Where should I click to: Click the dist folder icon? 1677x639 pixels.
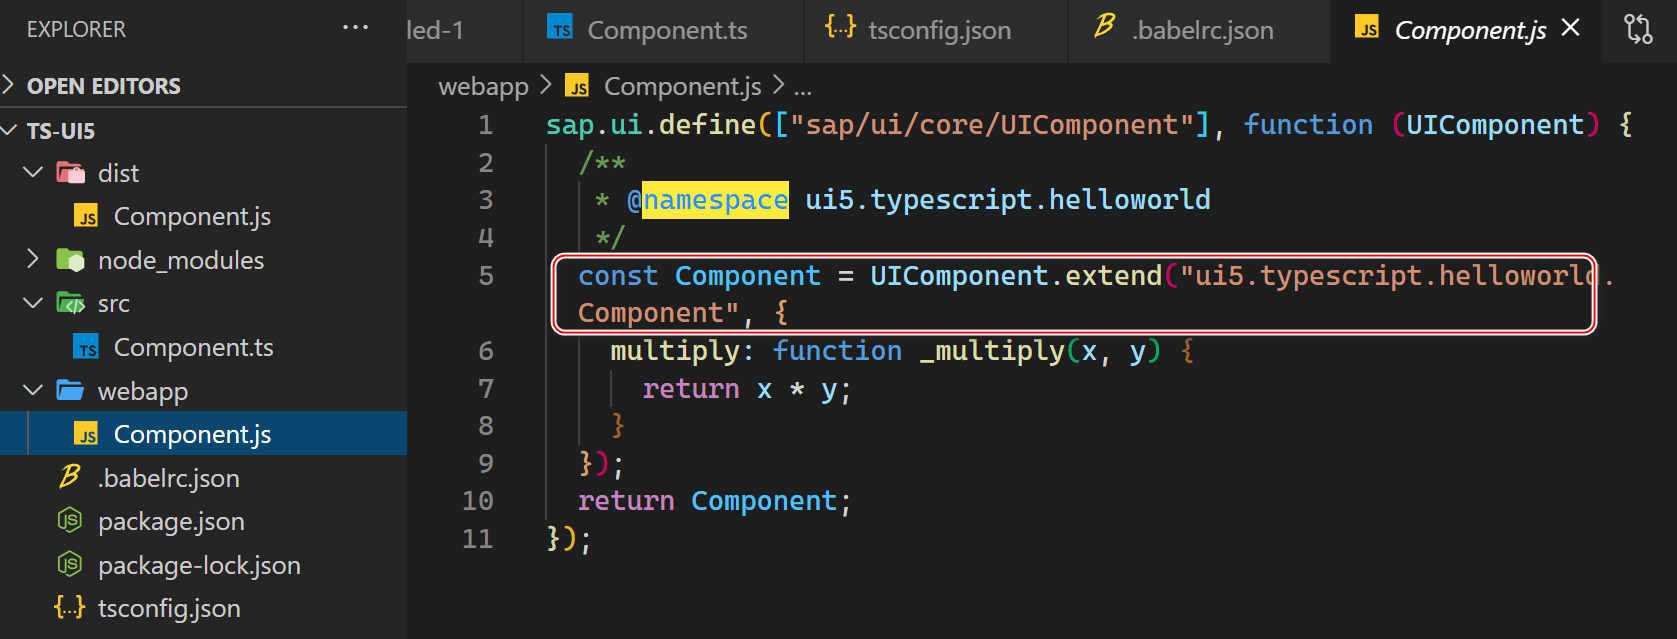[70, 173]
